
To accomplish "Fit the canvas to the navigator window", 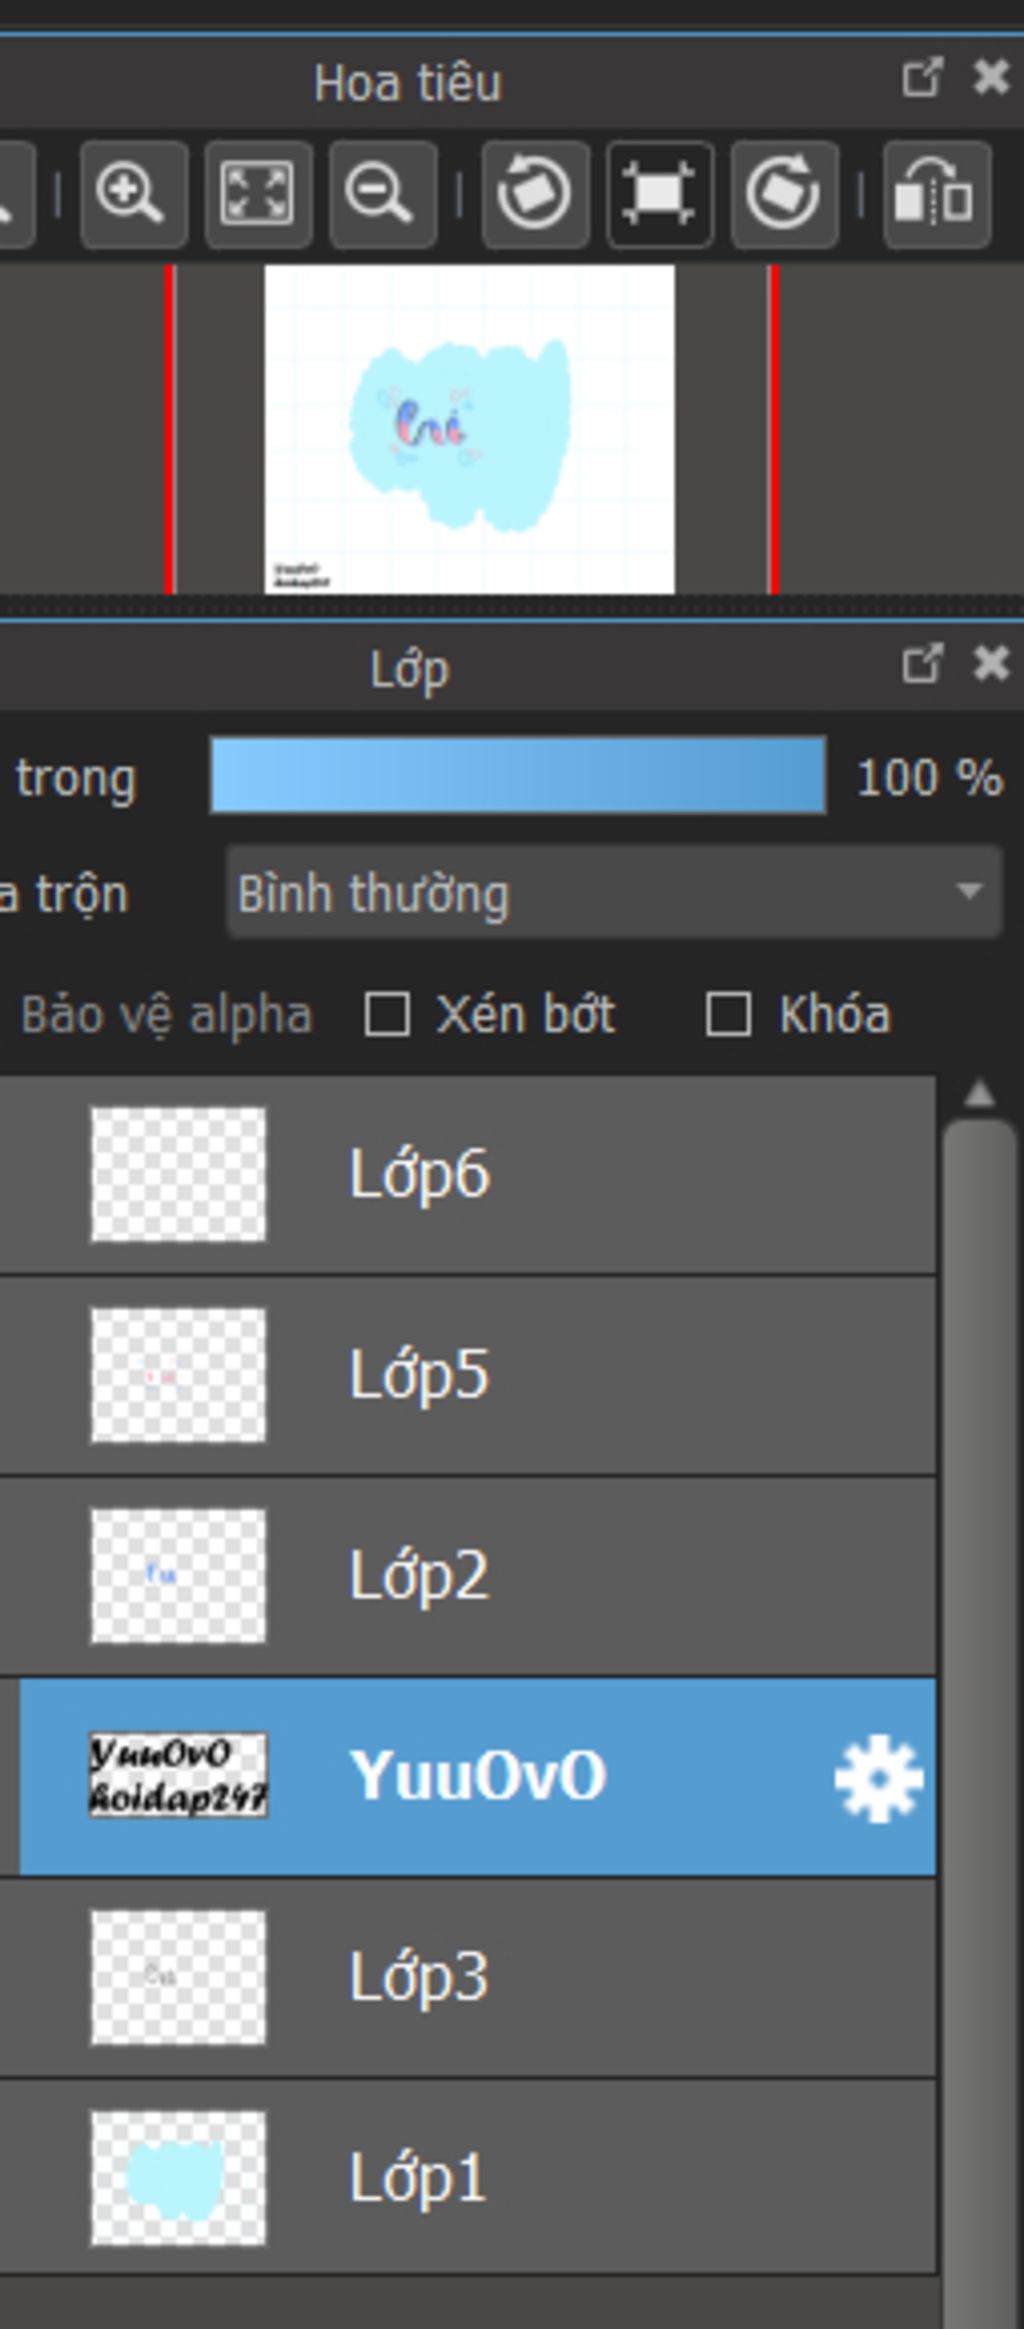I will [x=258, y=194].
